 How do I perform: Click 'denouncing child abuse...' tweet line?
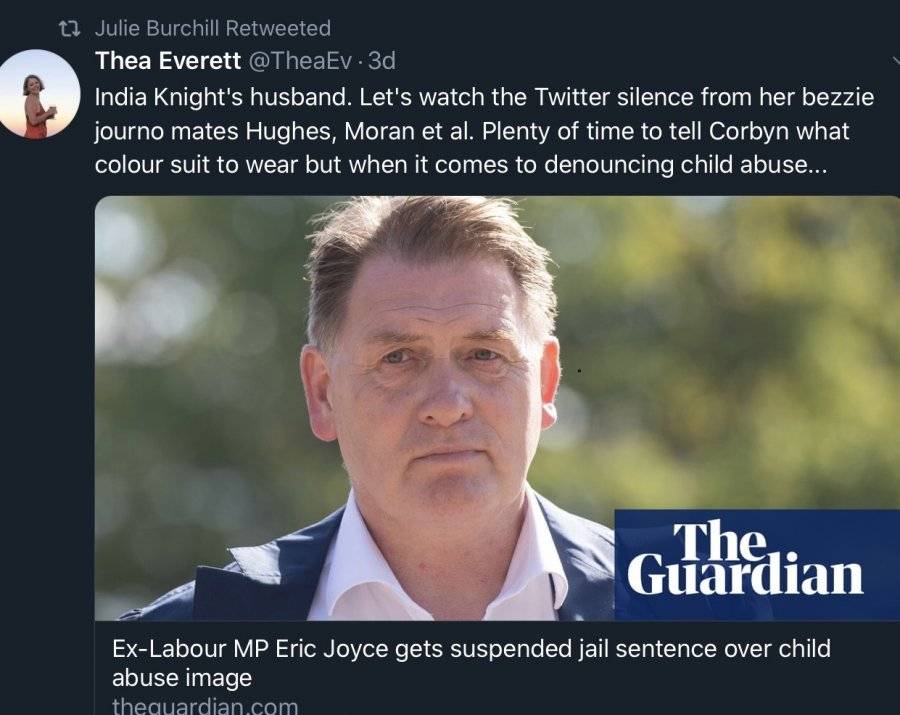pyautogui.click(x=685, y=165)
